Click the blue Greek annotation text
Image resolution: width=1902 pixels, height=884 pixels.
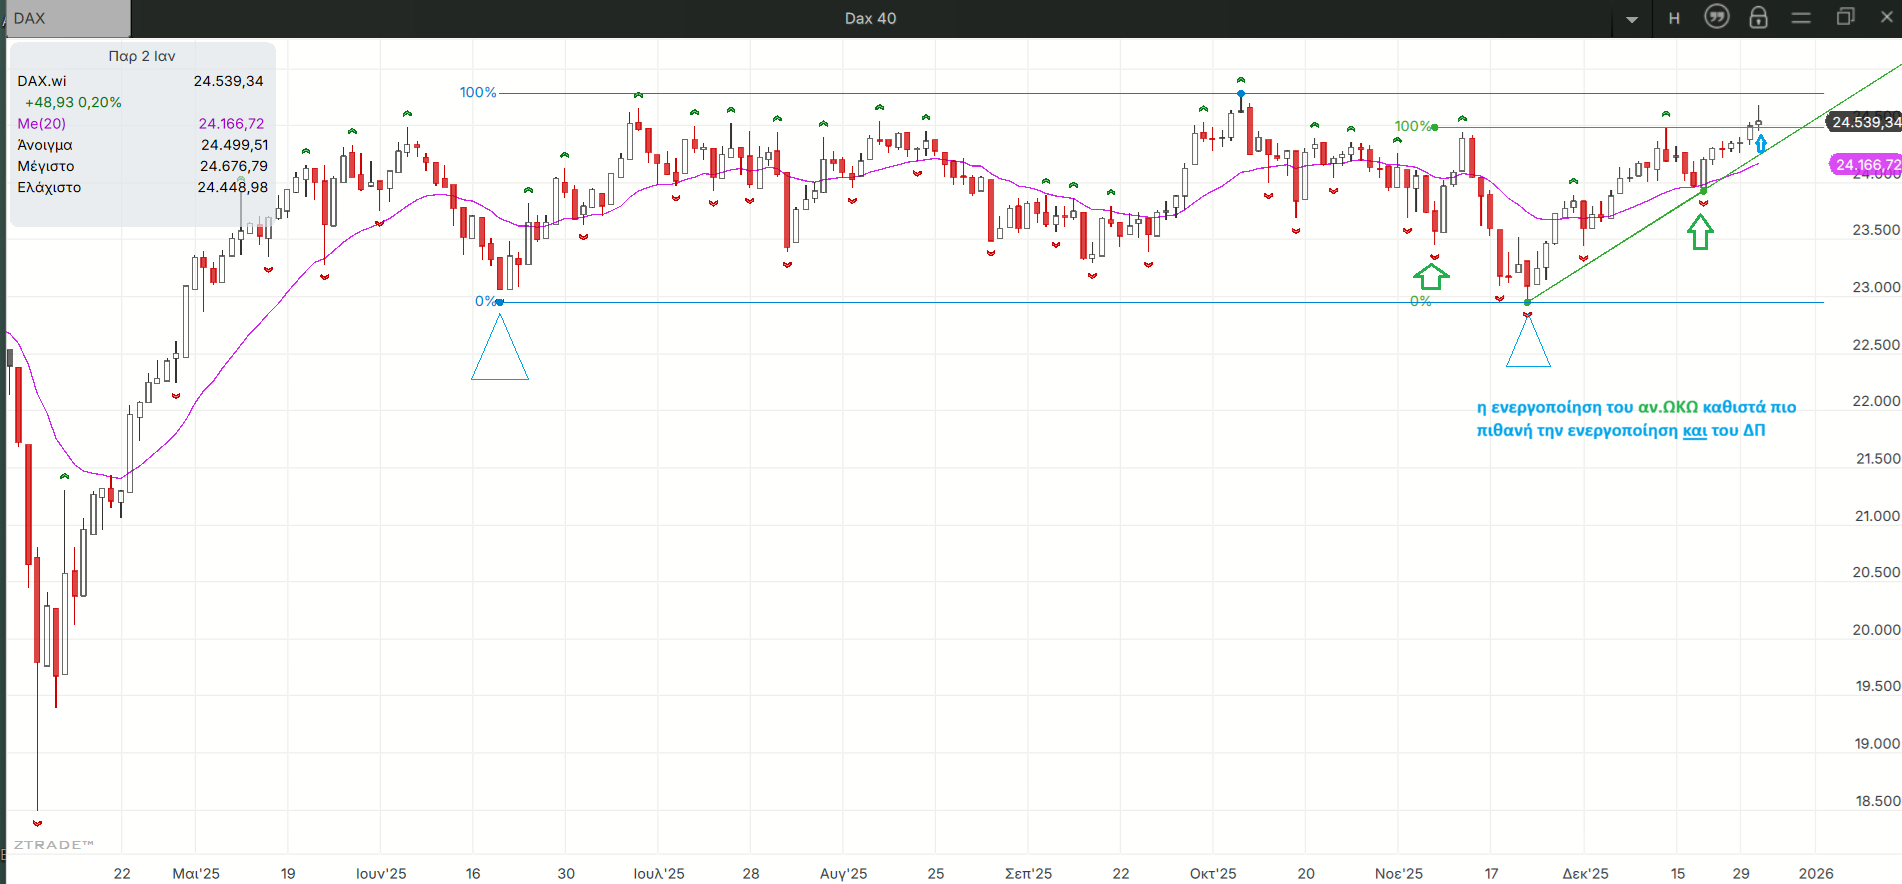pyautogui.click(x=1635, y=419)
